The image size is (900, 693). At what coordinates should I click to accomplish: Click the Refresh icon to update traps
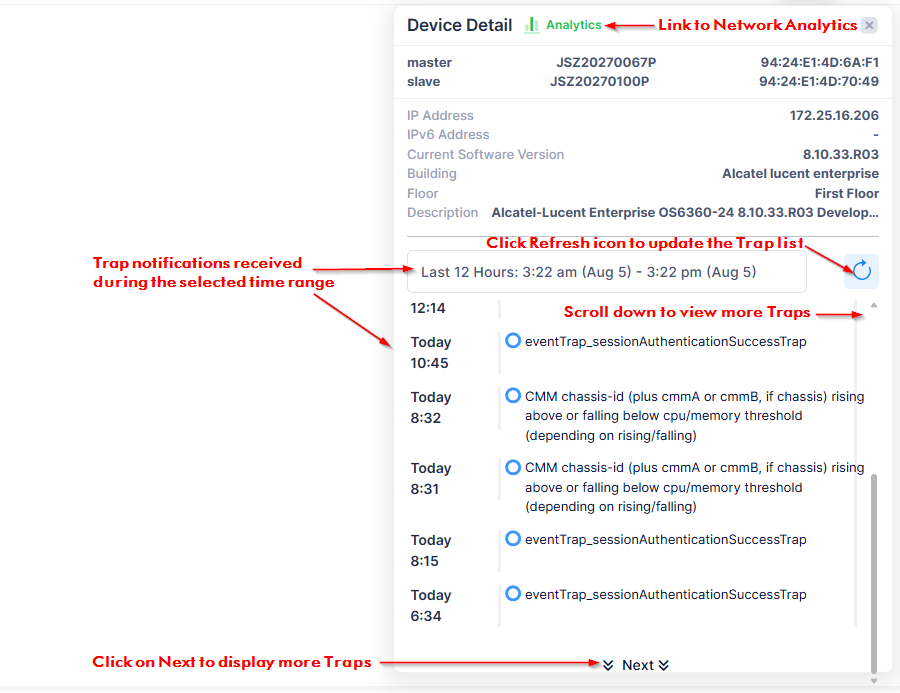tap(861, 271)
